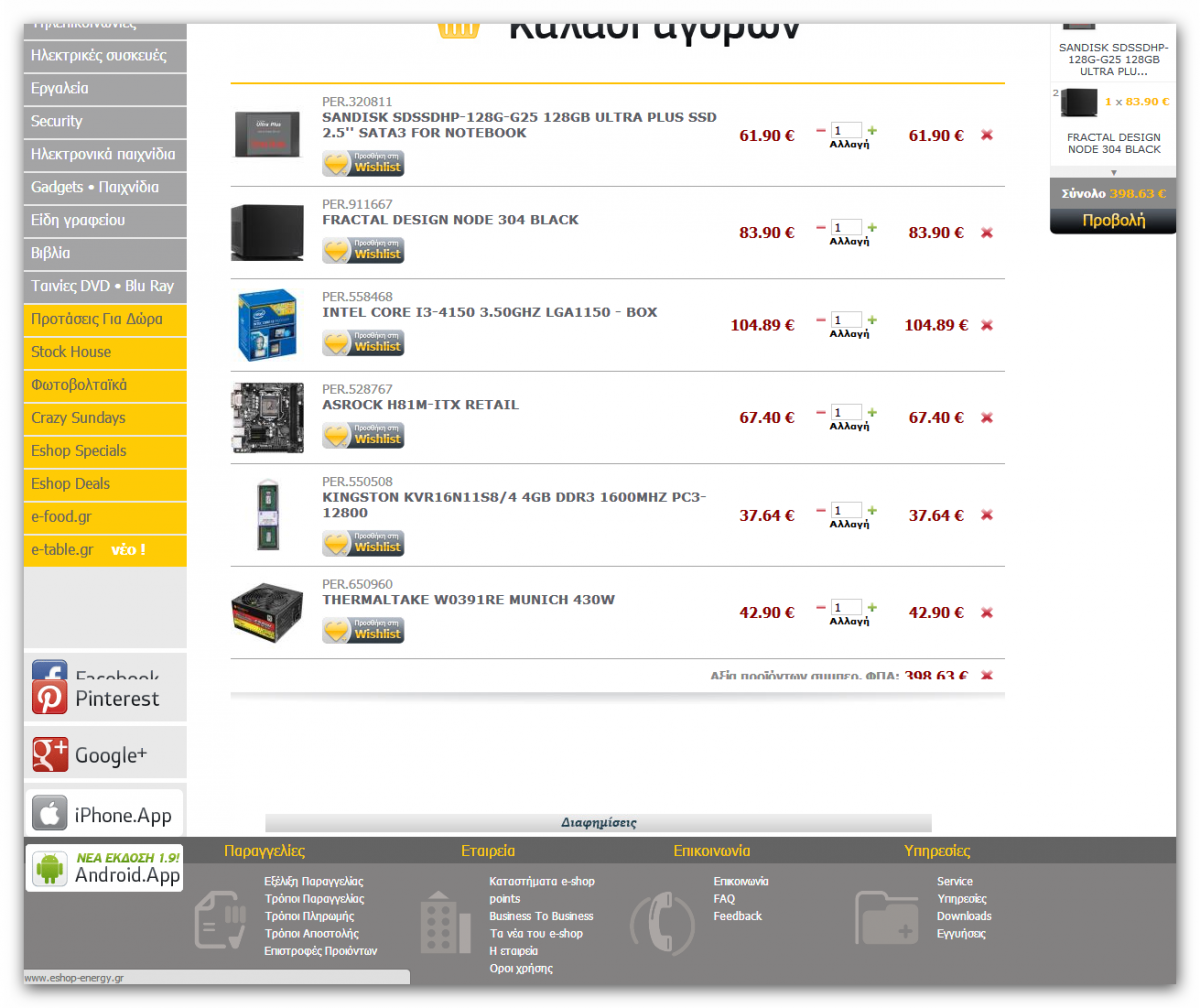The width and height of the screenshot is (1200, 1008).
Task: Open Εξέλιξη Παραγγελίας footer link
Action: point(314,882)
